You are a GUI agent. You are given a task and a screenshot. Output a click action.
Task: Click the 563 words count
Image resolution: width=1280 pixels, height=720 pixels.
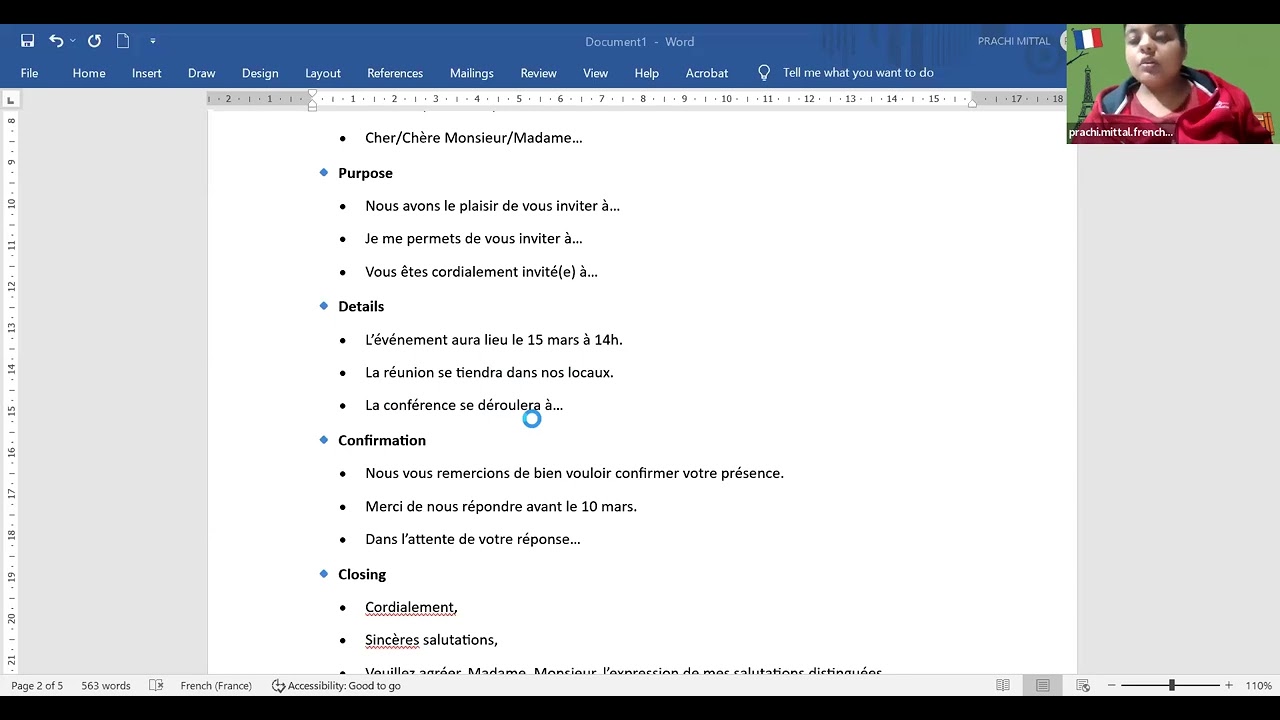(106, 686)
